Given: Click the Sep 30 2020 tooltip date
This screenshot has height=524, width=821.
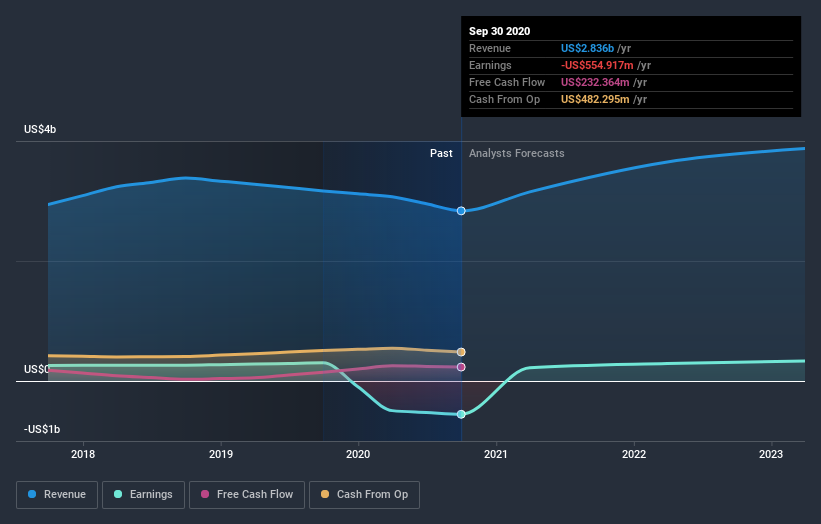Looking at the screenshot, I should click(x=500, y=31).
